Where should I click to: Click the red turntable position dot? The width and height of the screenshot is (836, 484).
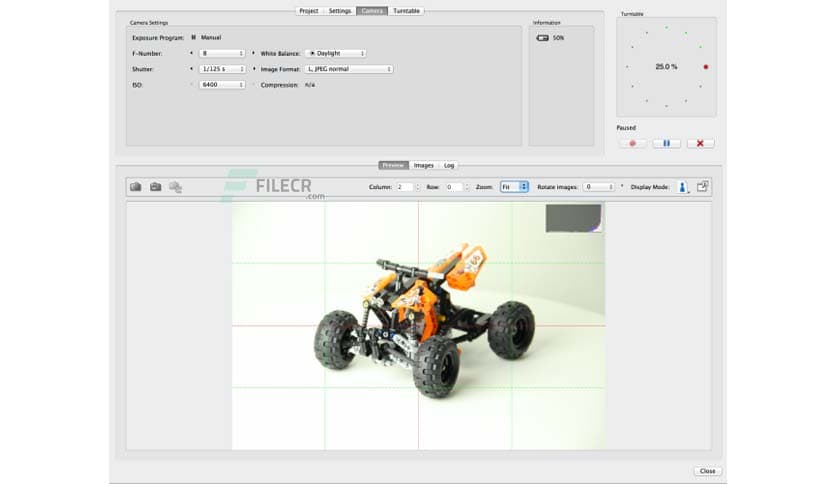click(705, 67)
